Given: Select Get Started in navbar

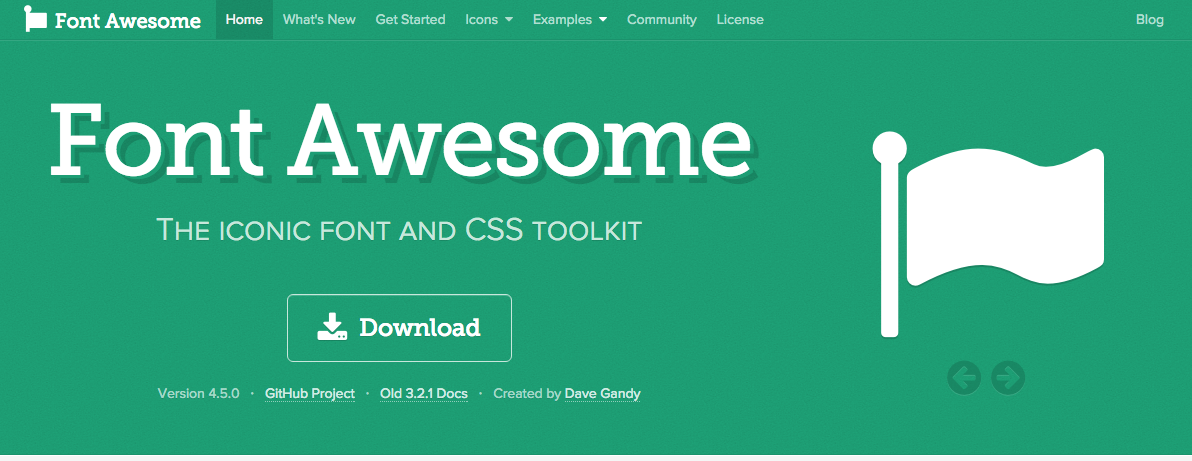Looking at the screenshot, I should point(411,20).
